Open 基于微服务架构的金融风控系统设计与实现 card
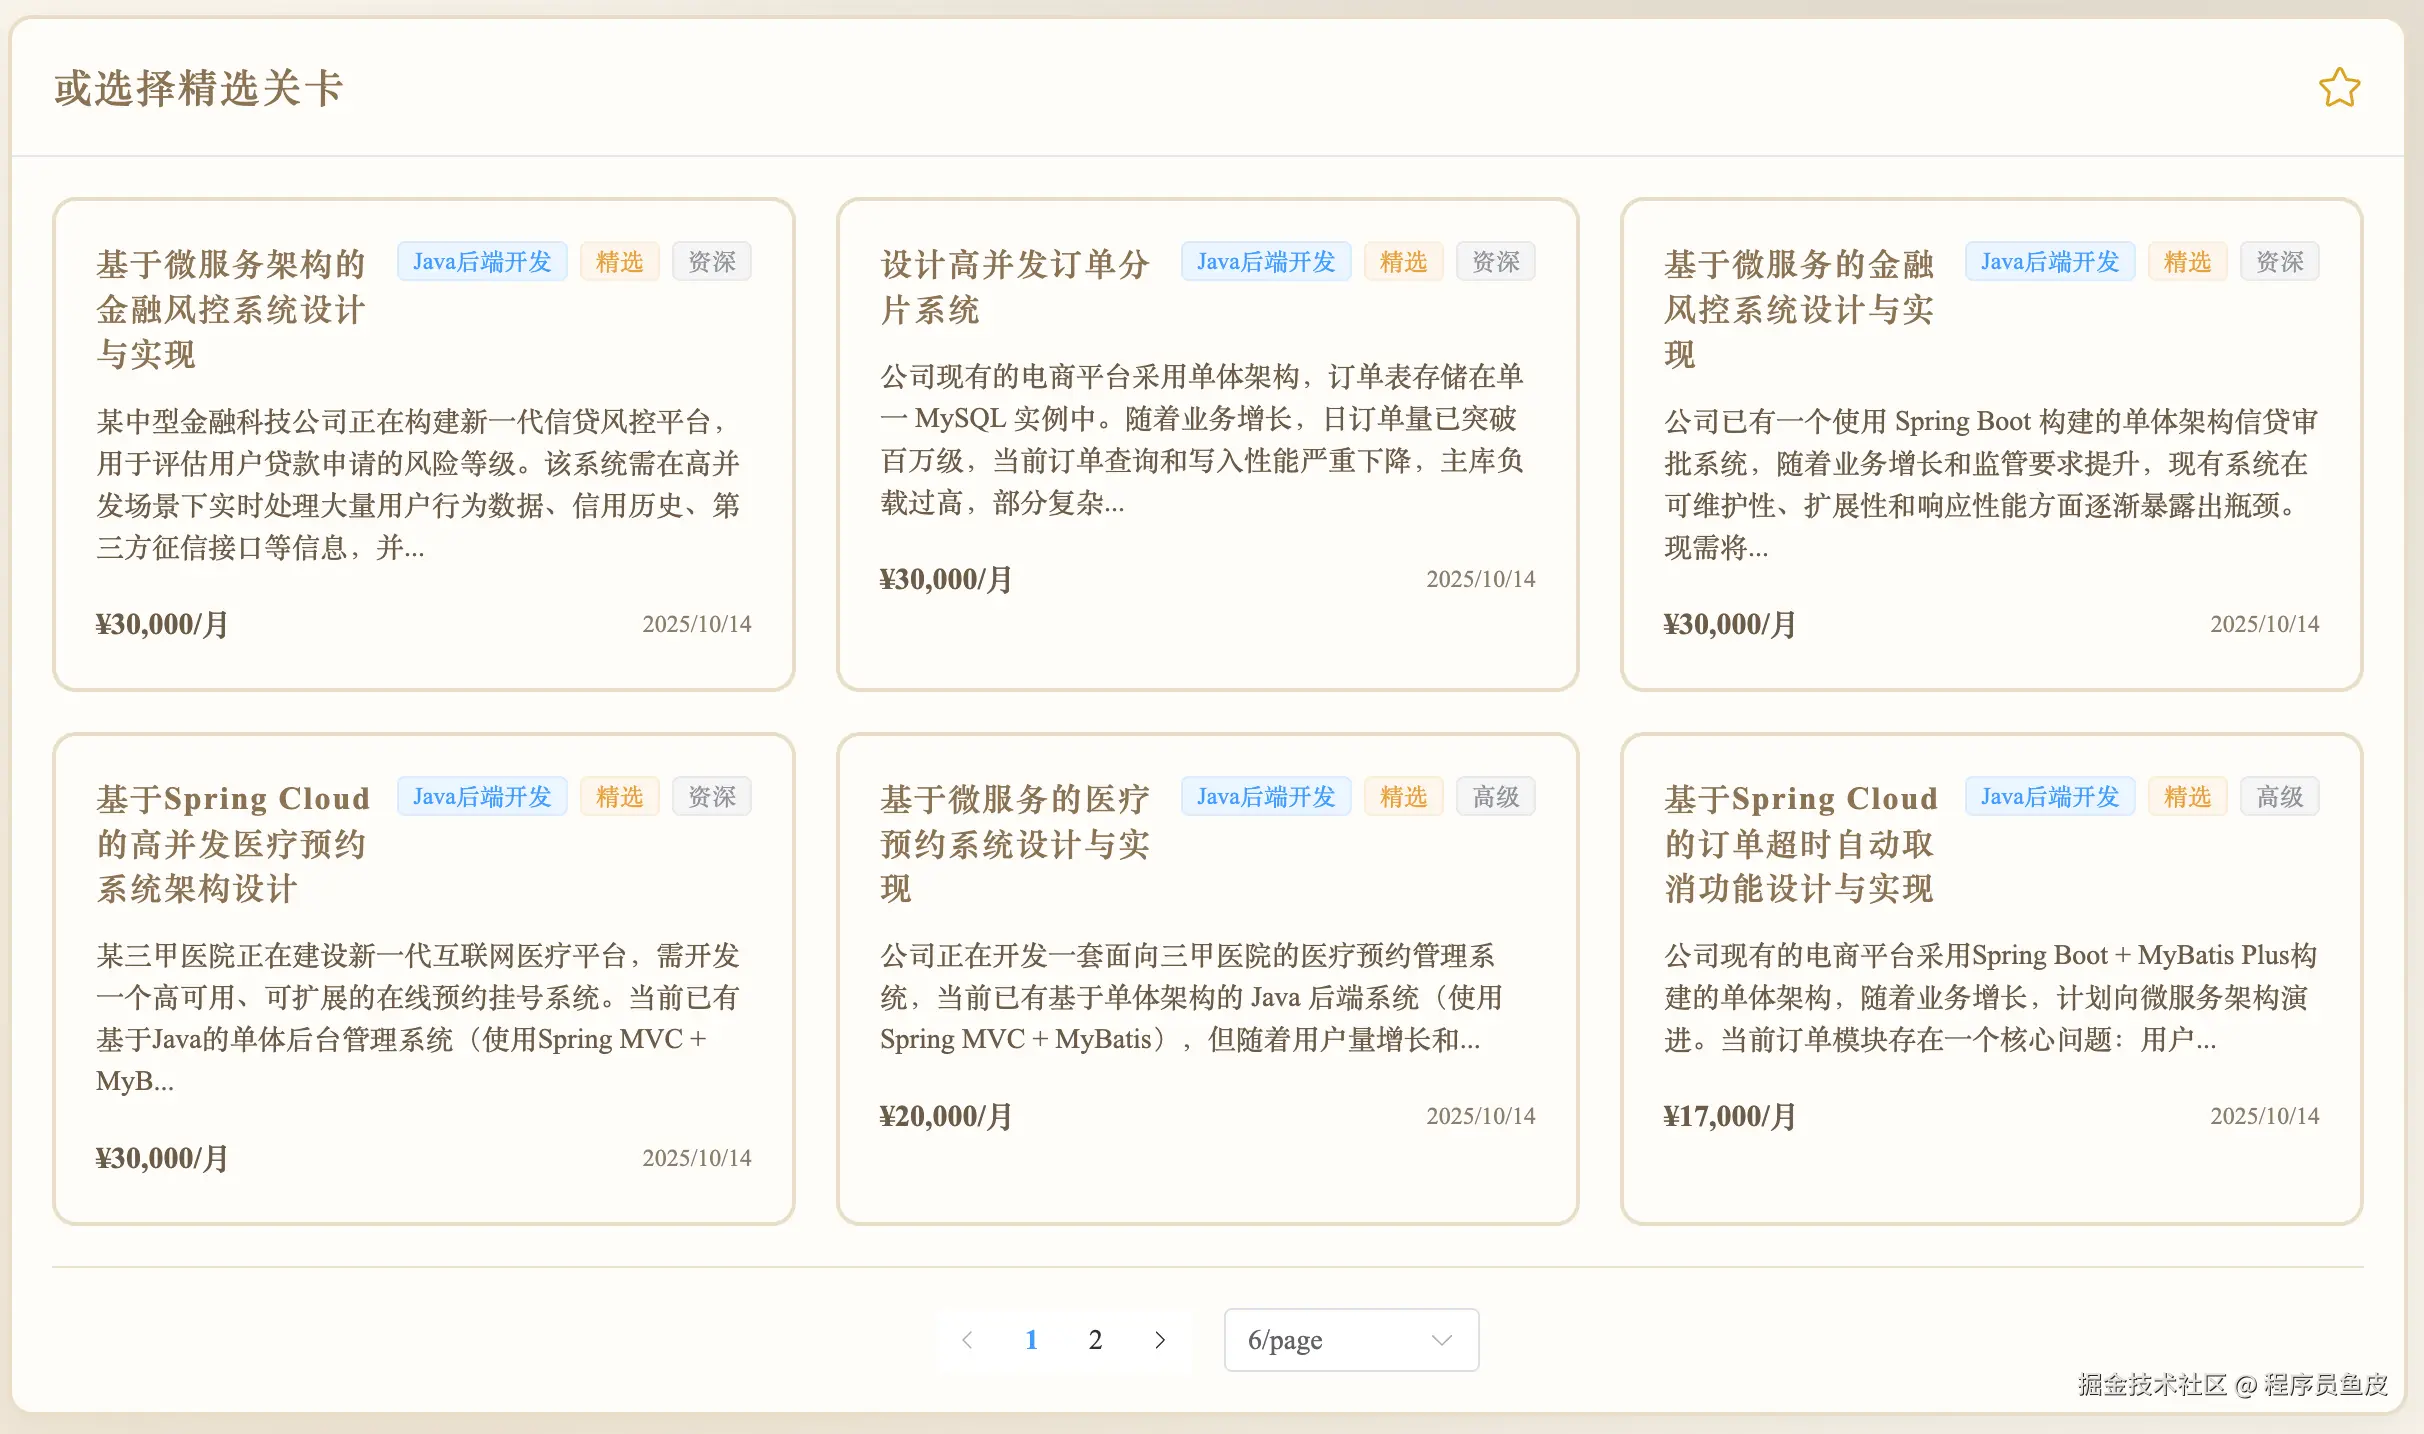The height and width of the screenshot is (1434, 2424). click(230, 309)
